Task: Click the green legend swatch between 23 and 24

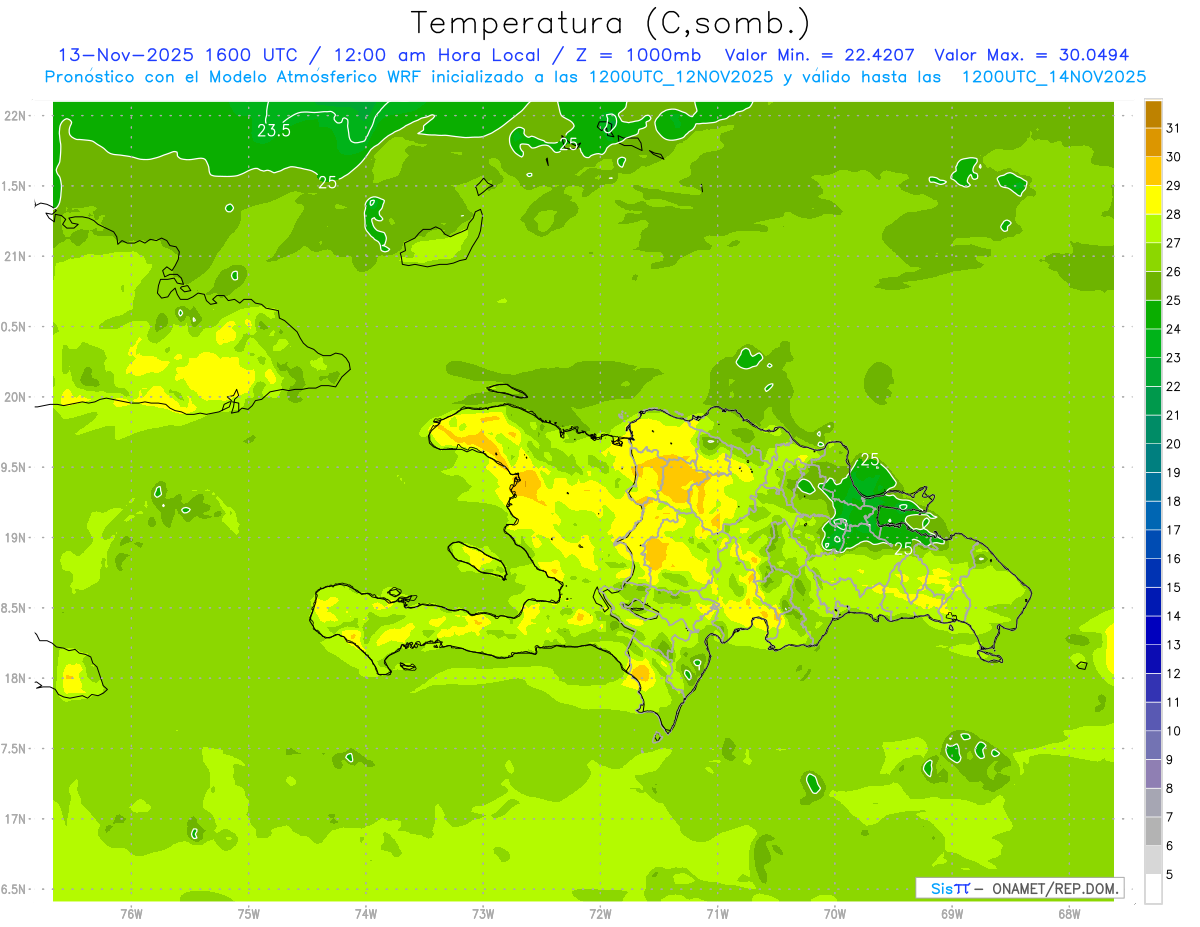Action: click(1153, 343)
